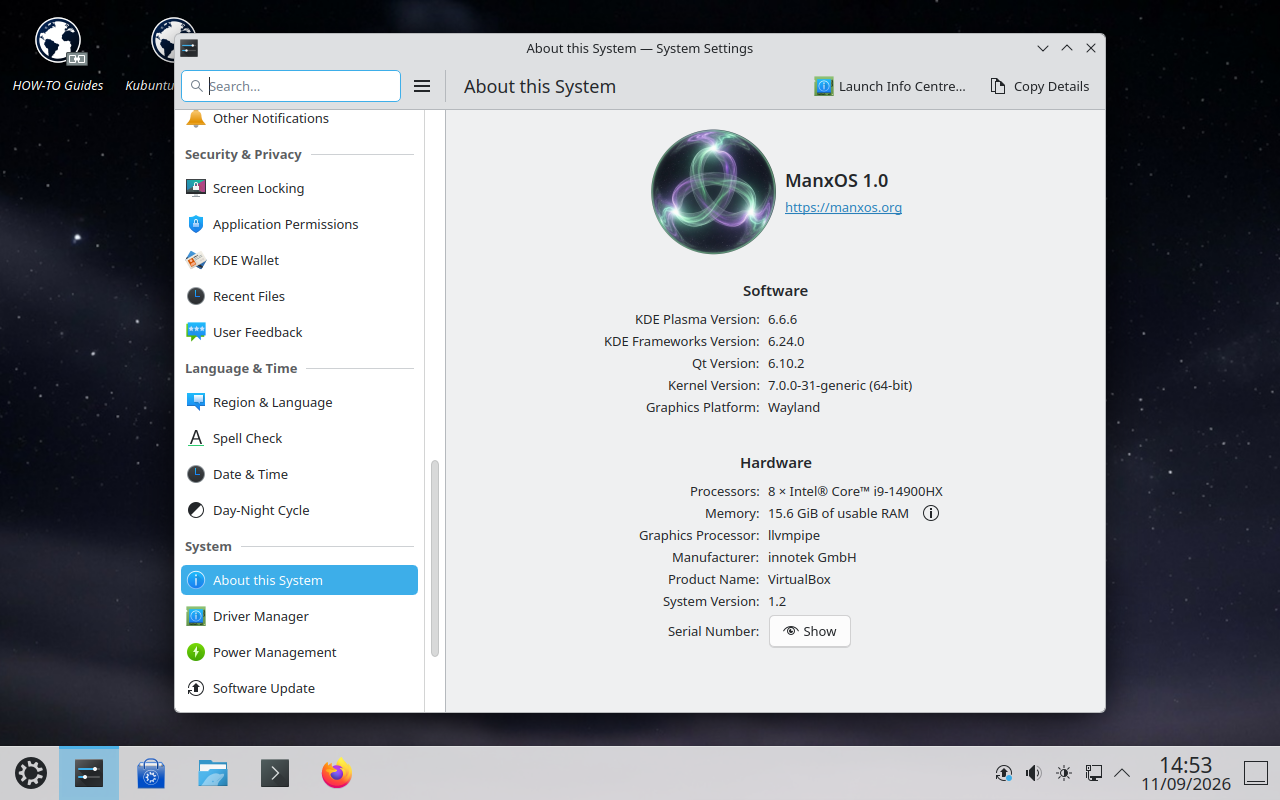Open brightness settings in system tray

1064,773
